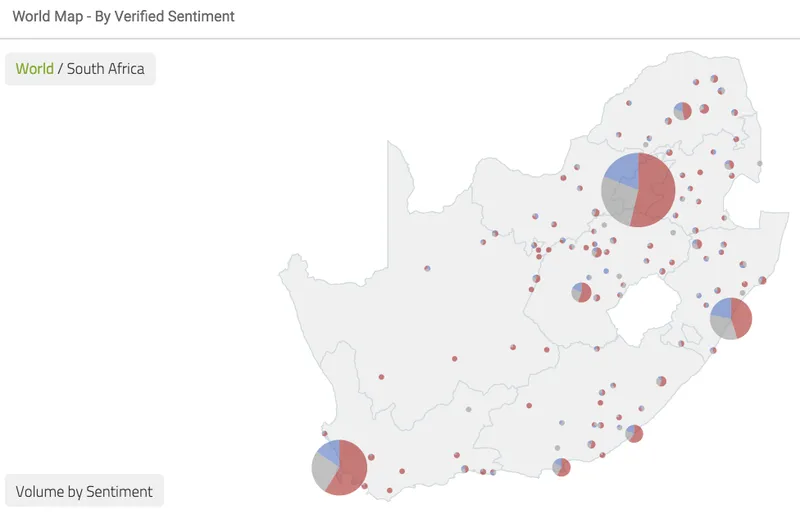Click the small dot near Upington in Northern Cape
The width and height of the screenshot is (800, 515).
[427, 268]
